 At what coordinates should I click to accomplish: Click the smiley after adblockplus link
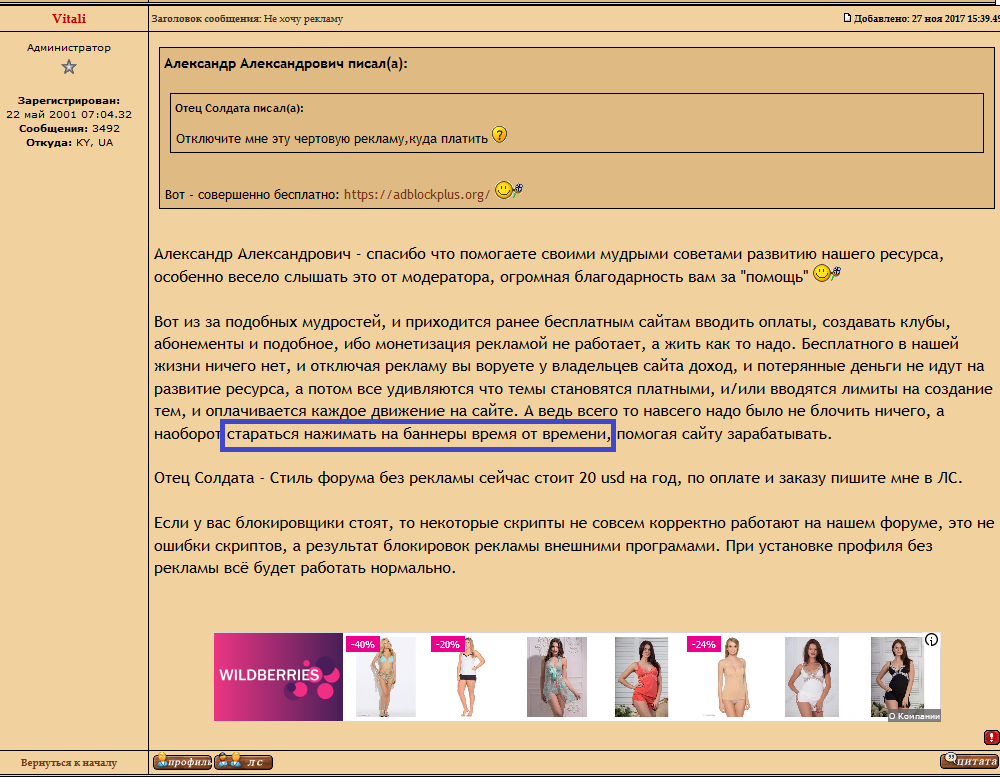509,190
